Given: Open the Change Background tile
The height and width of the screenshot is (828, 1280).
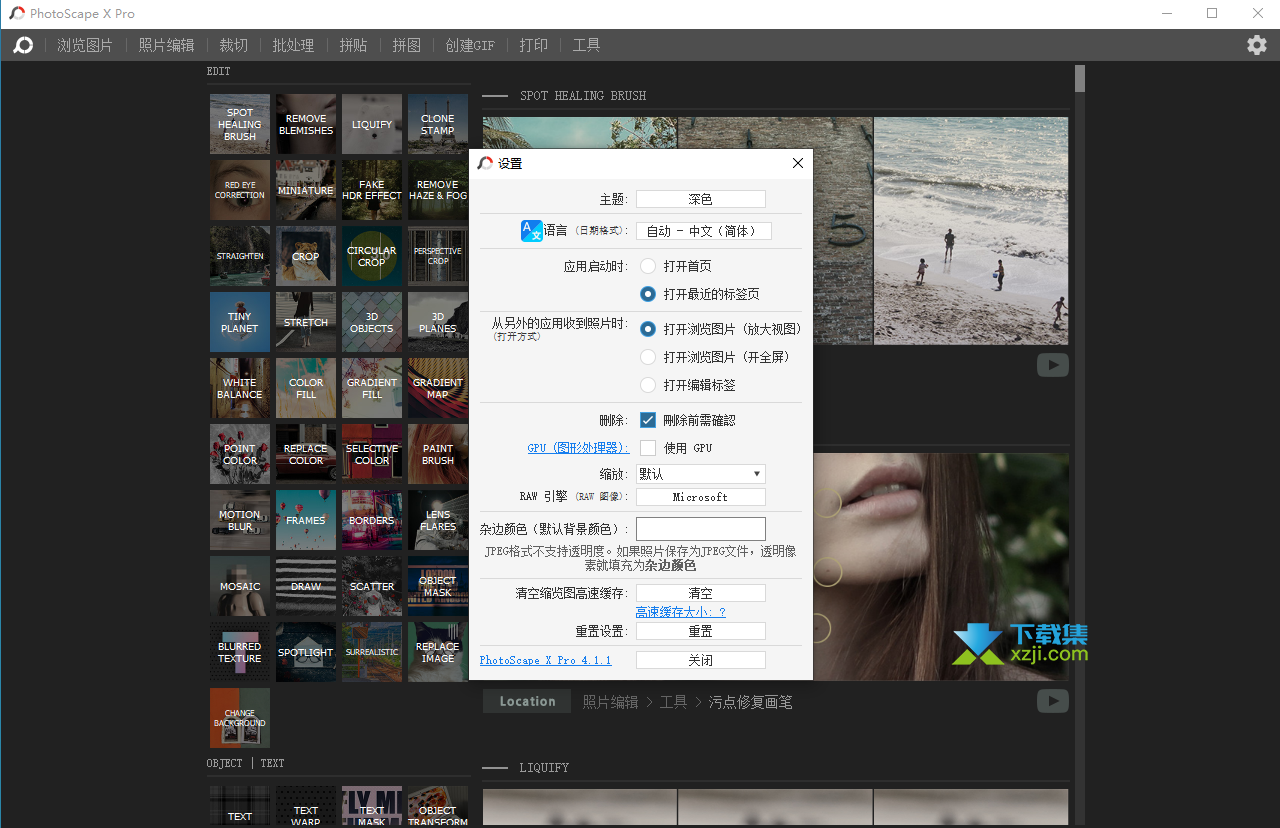Looking at the screenshot, I should [240, 718].
